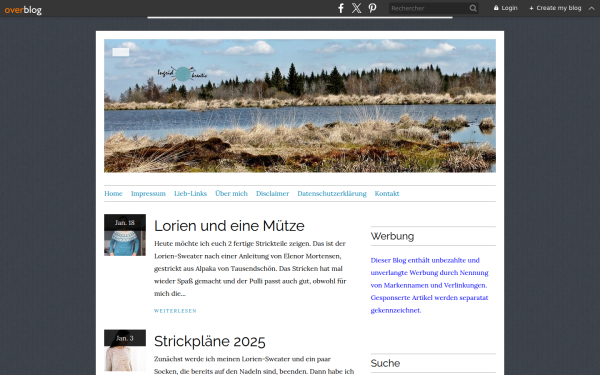The height and width of the screenshot is (375, 600).
Task: Click the Werbung sidebar heading
Action: click(392, 236)
